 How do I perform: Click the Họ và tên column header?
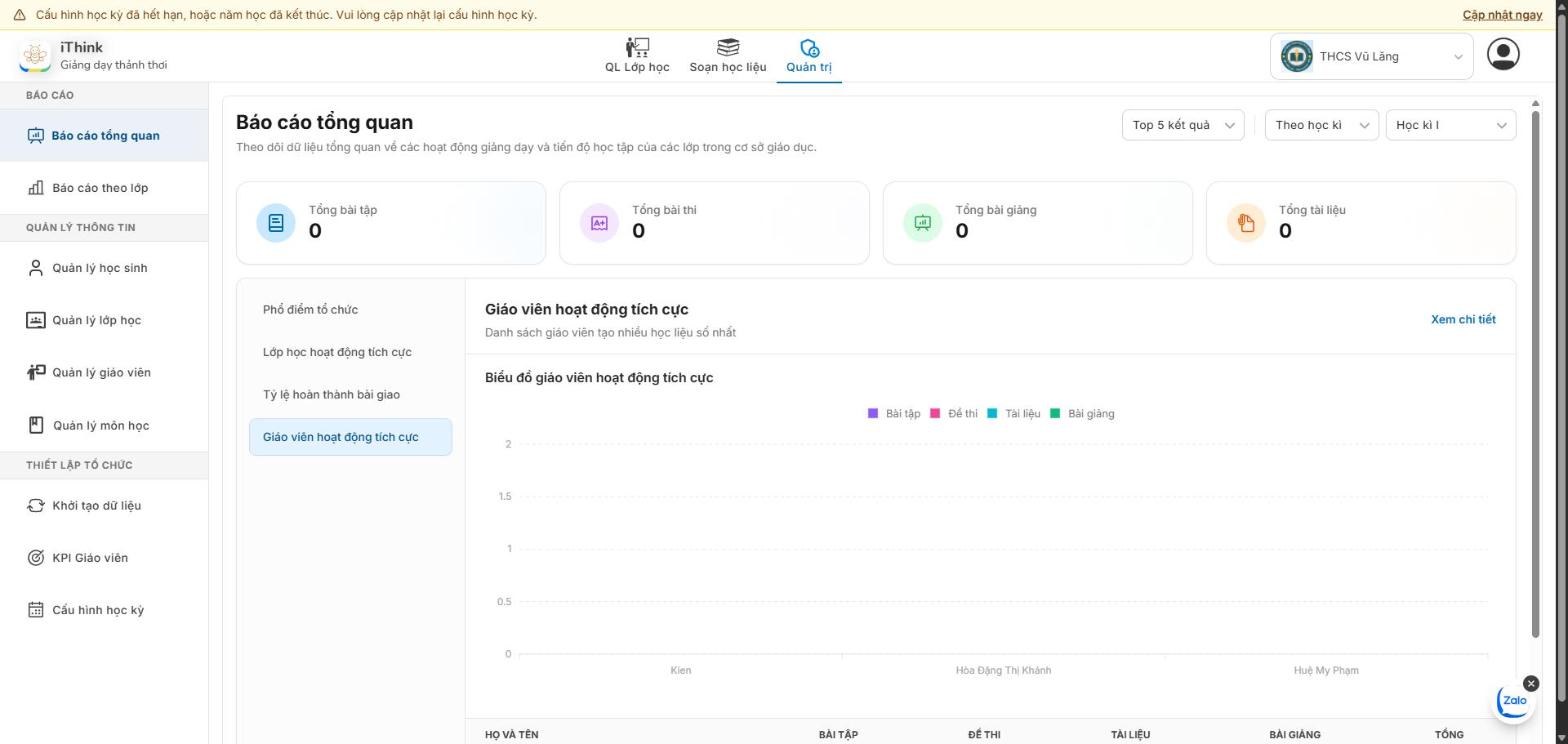click(512, 735)
